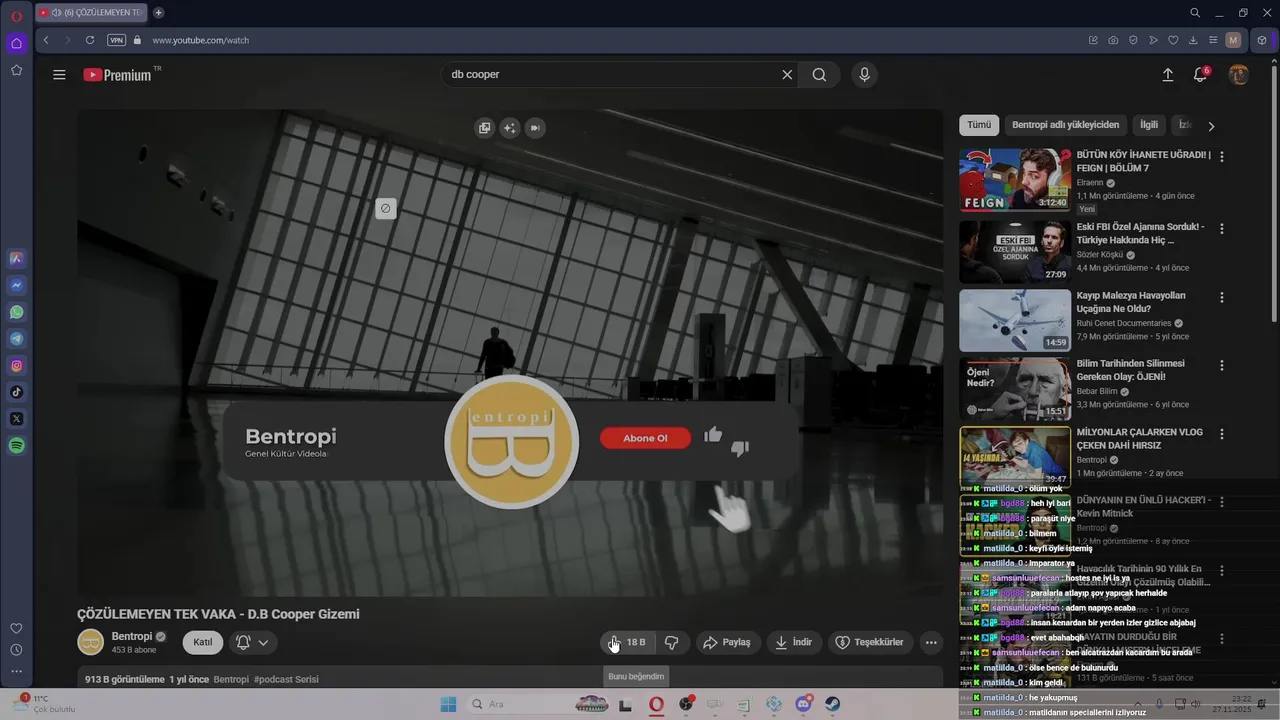
Task: Open options for Eski FBI Özel Ajanına video
Action: 1221,229
